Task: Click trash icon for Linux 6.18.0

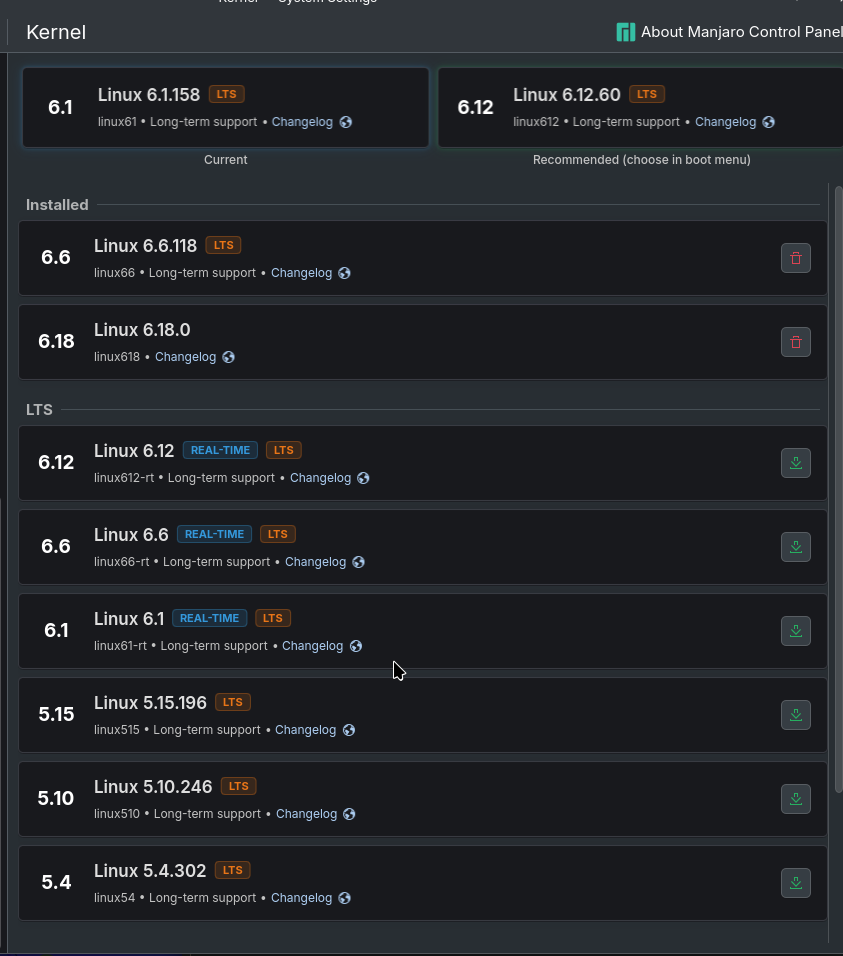Action: click(x=795, y=342)
